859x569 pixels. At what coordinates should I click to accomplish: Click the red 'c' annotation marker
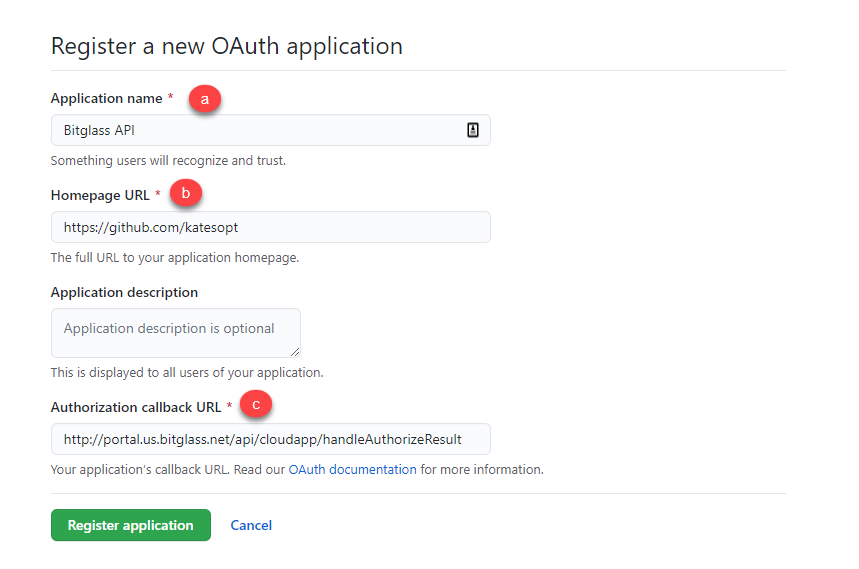click(x=256, y=405)
